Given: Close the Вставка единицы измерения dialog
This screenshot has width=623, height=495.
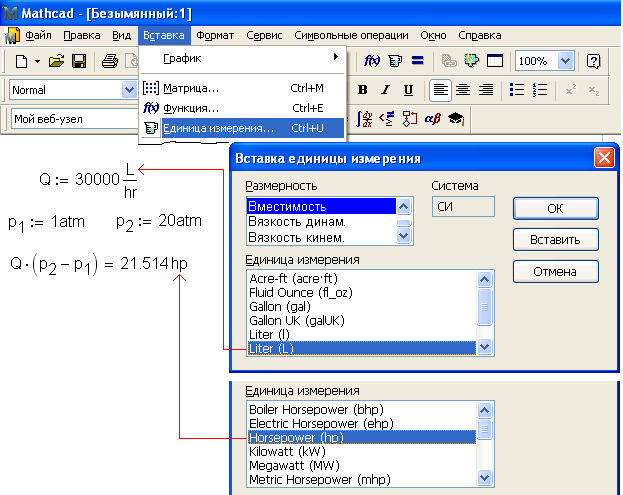Looking at the screenshot, I should 604,158.
